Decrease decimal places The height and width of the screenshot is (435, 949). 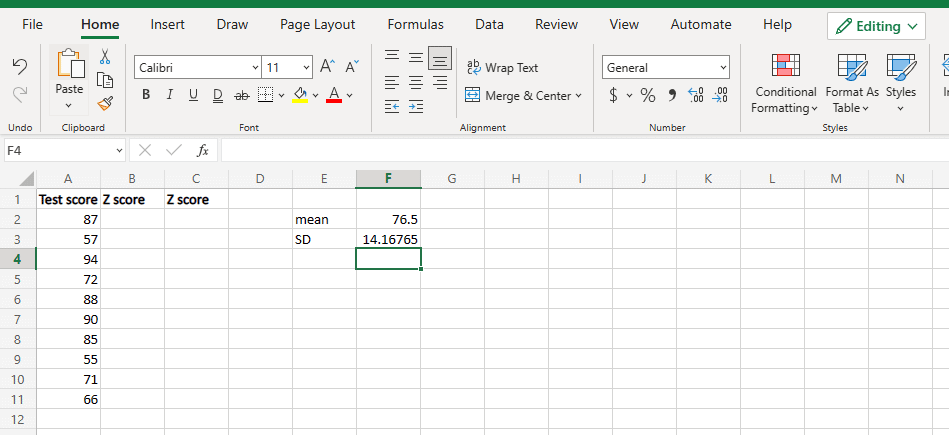point(720,95)
